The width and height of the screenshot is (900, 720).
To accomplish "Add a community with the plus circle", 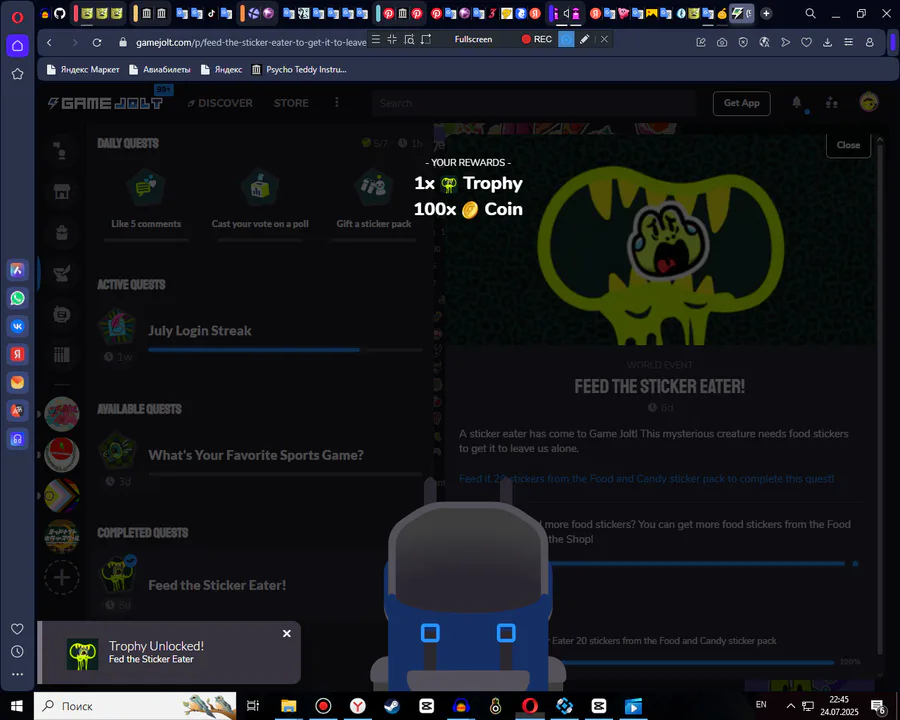I will tap(61, 577).
